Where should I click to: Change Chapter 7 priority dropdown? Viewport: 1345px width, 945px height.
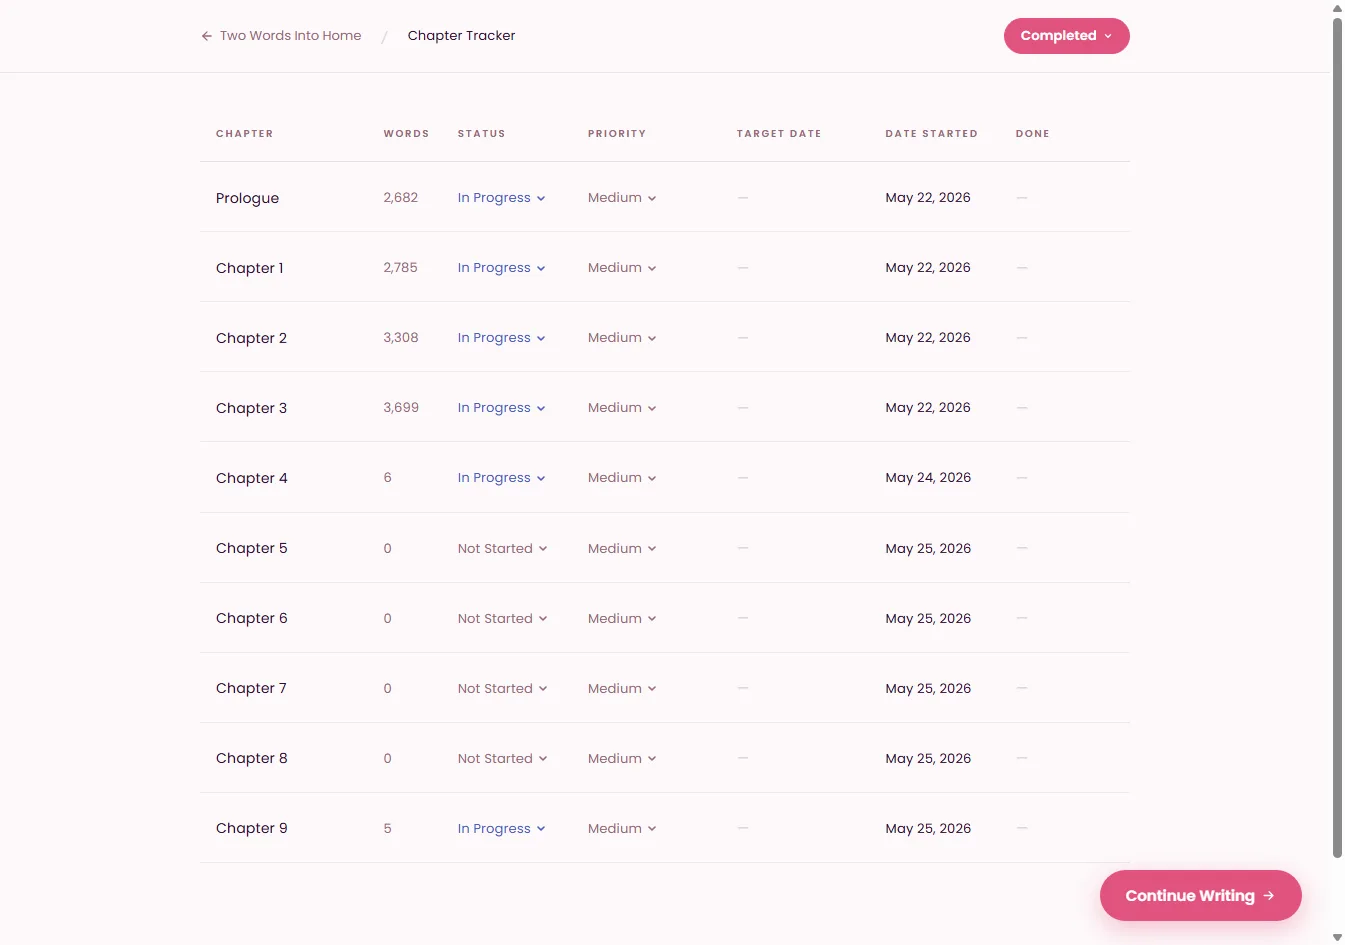(622, 689)
